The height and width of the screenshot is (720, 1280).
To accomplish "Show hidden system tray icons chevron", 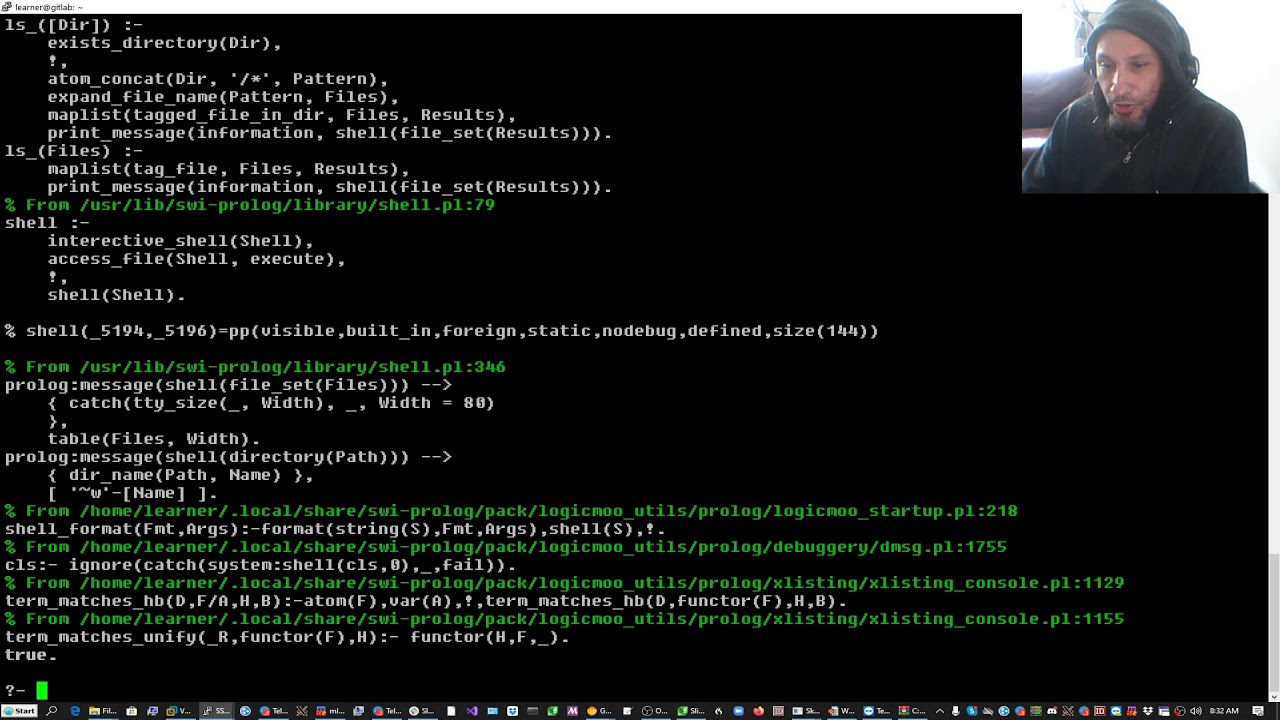I will (940, 711).
